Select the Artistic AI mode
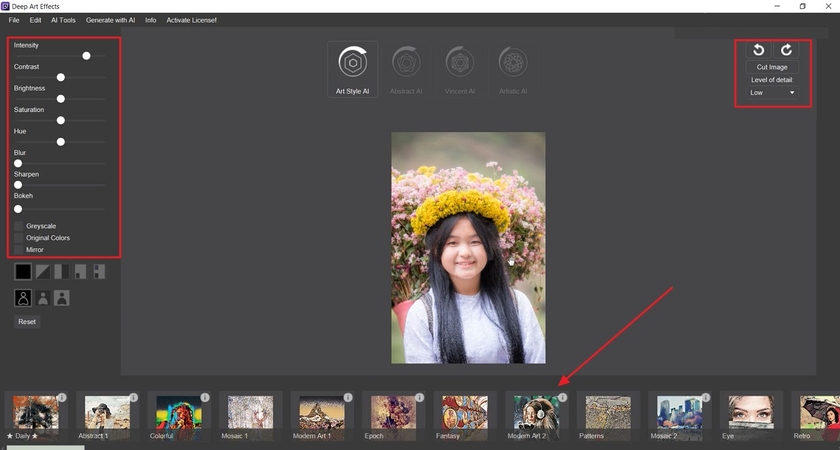Screen dimensions: 840x450 point(513,70)
